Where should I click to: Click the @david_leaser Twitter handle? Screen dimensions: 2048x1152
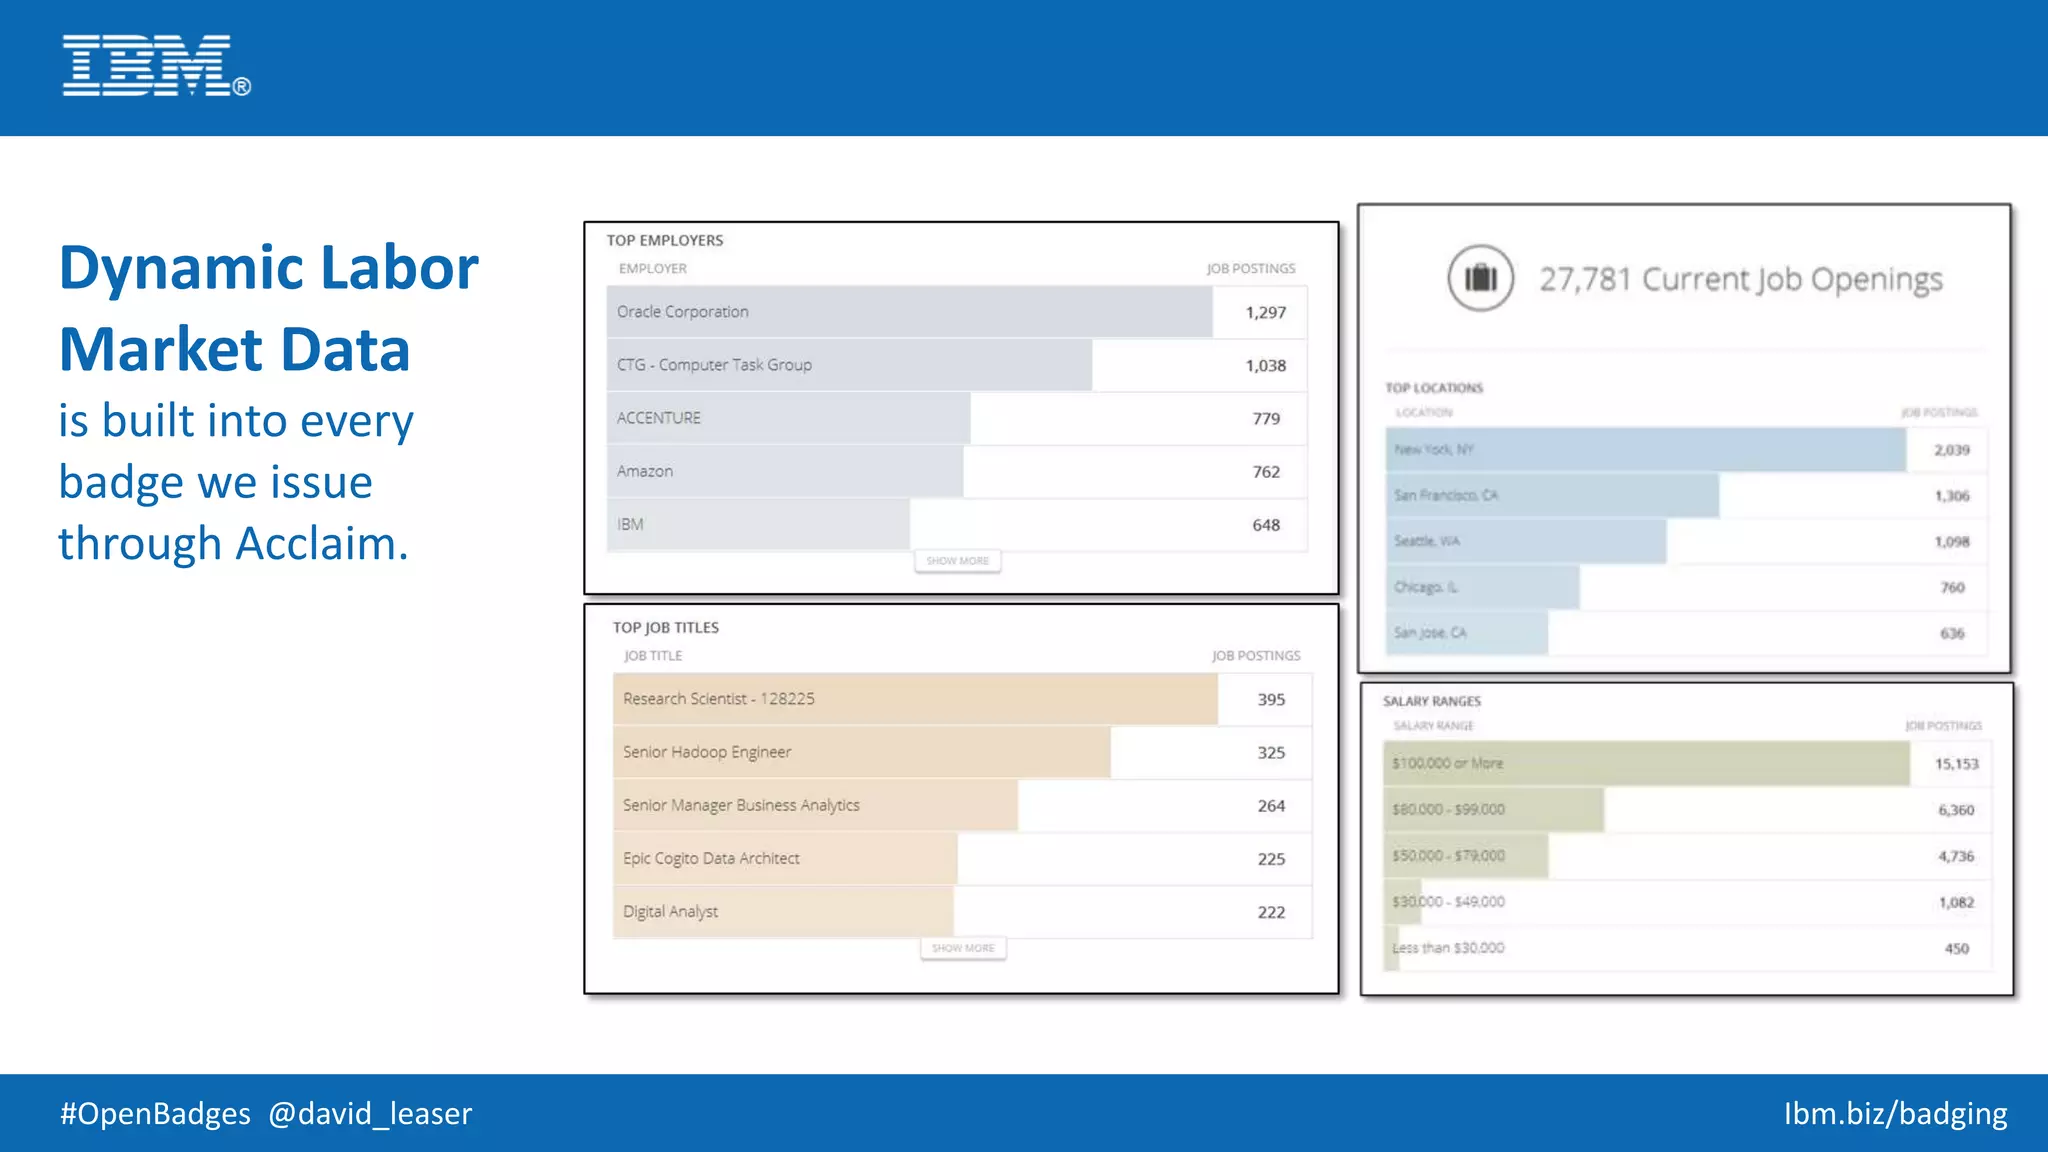point(370,1113)
